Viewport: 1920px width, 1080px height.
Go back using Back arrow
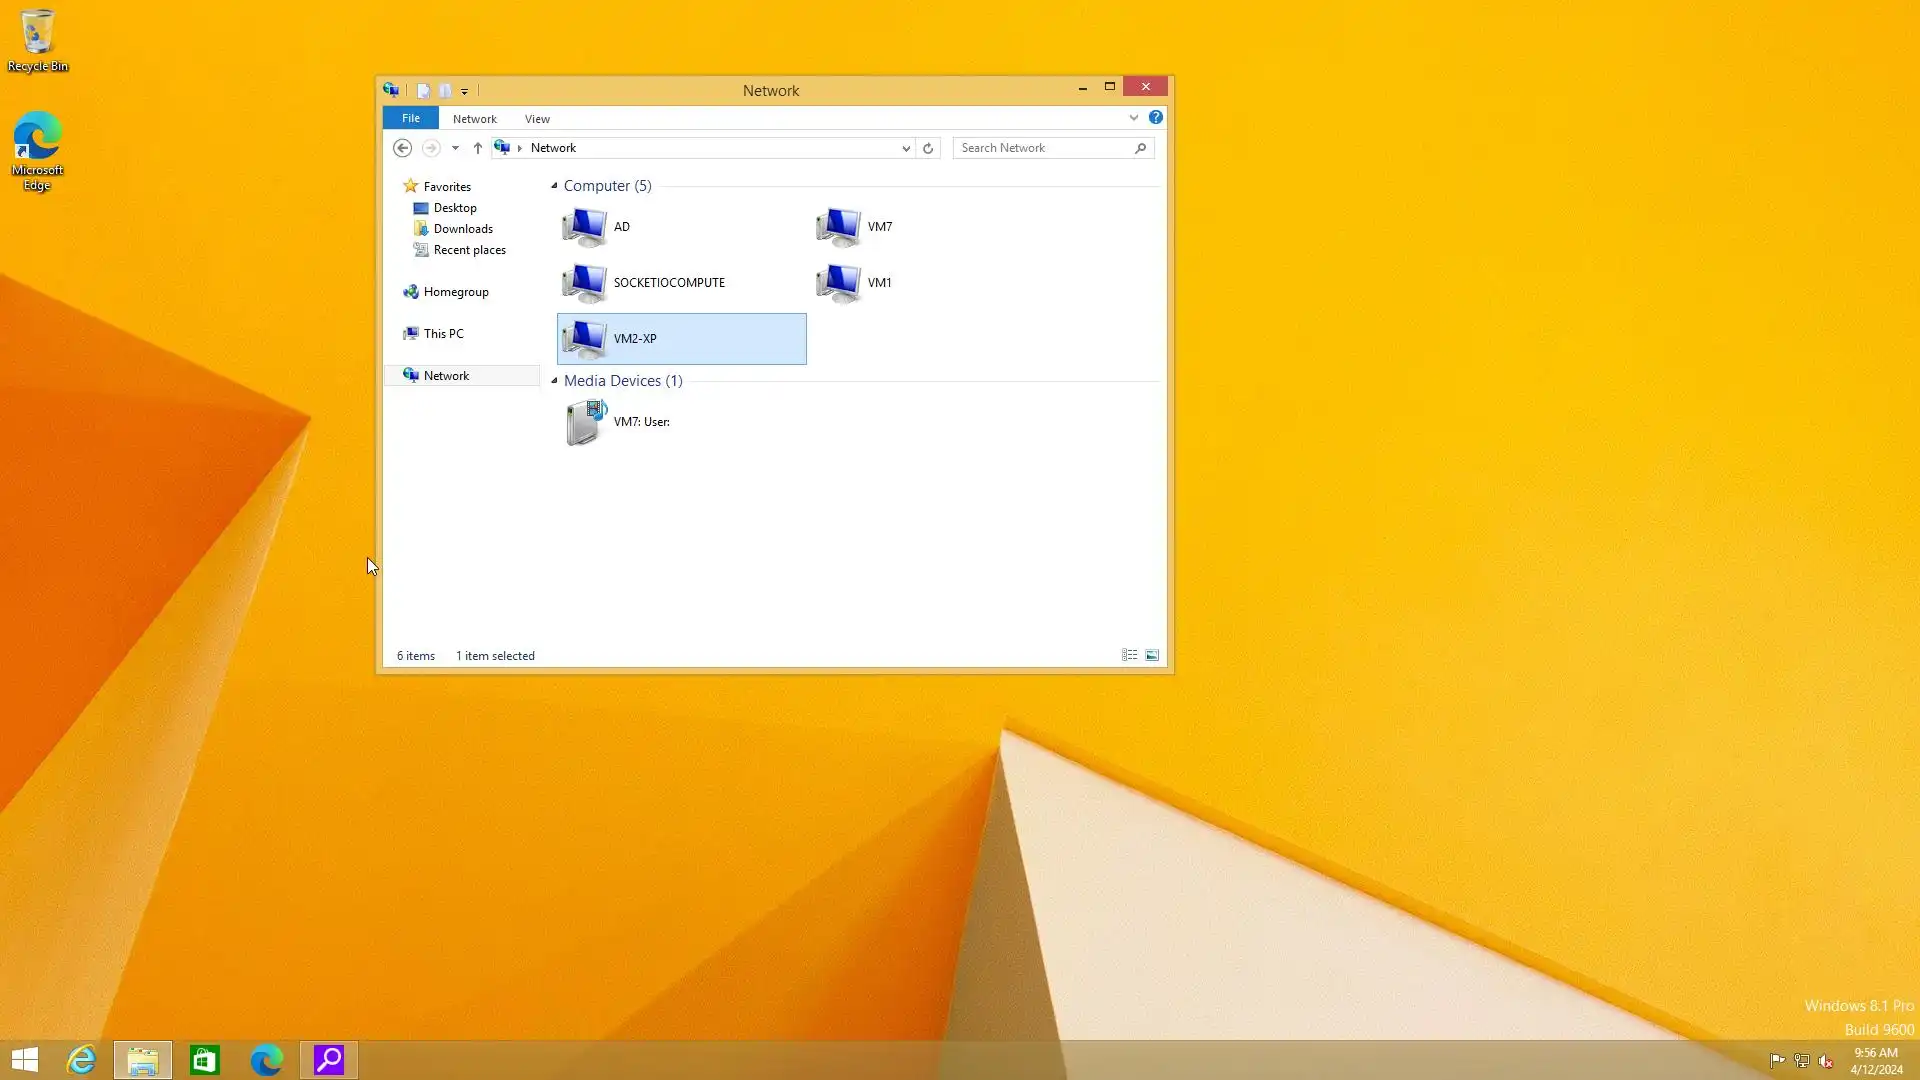tap(402, 148)
